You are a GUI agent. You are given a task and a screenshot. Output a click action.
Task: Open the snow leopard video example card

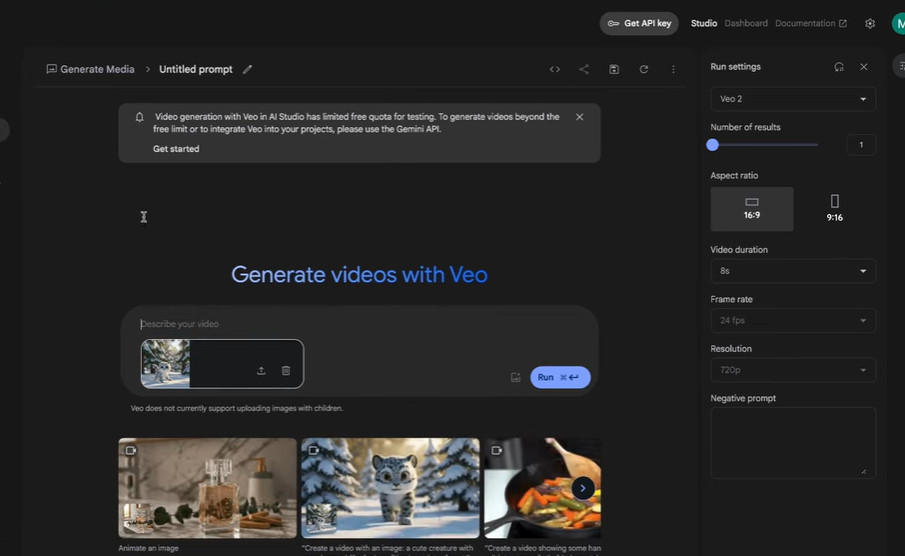(x=390, y=488)
